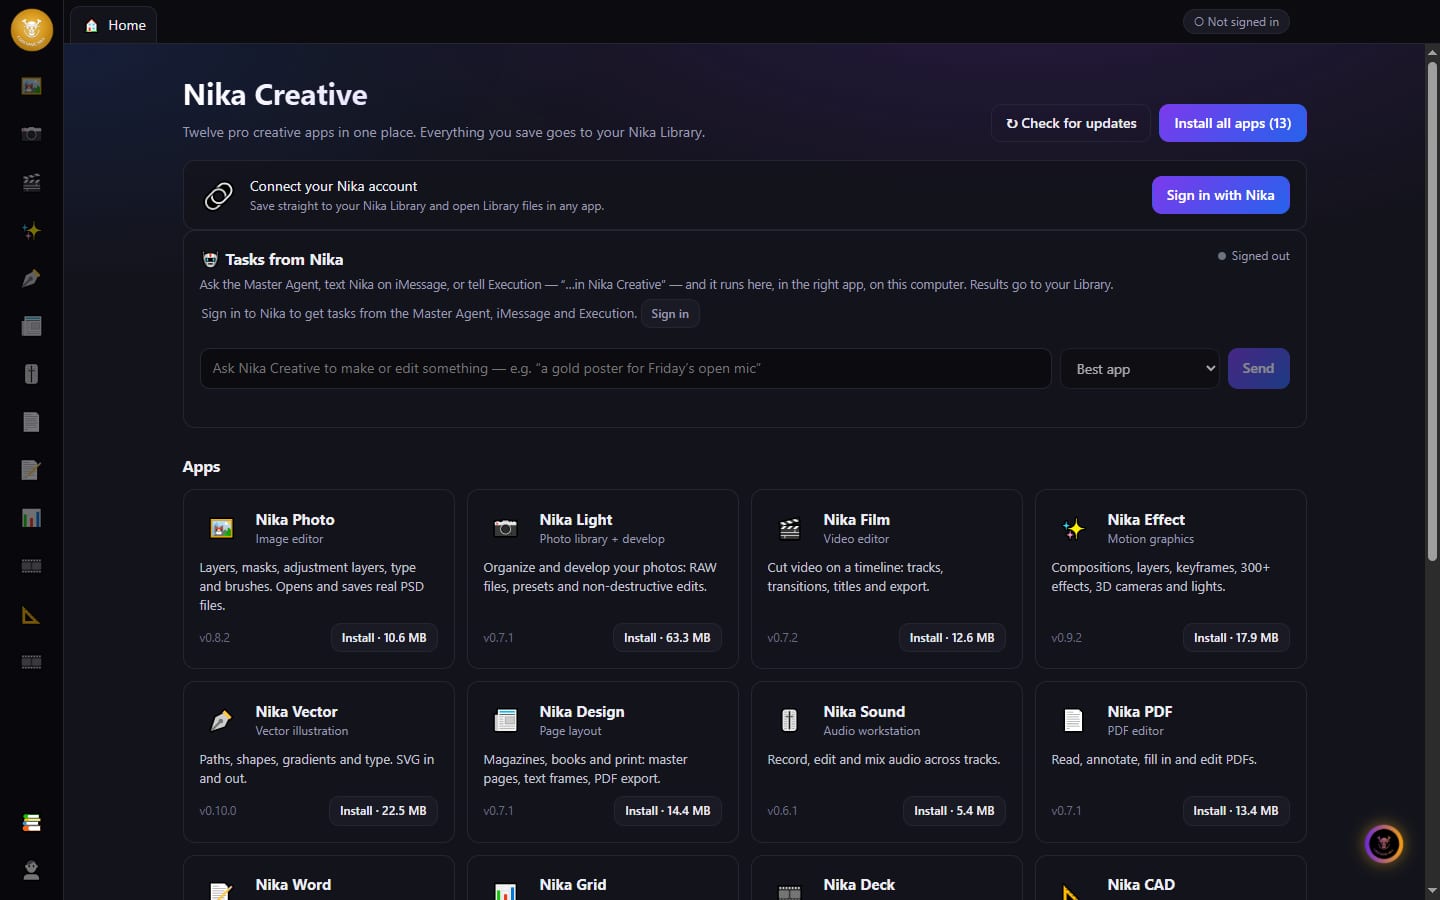Click the link icon beside Connect your Nika account
The width and height of the screenshot is (1440, 900).
(218, 195)
